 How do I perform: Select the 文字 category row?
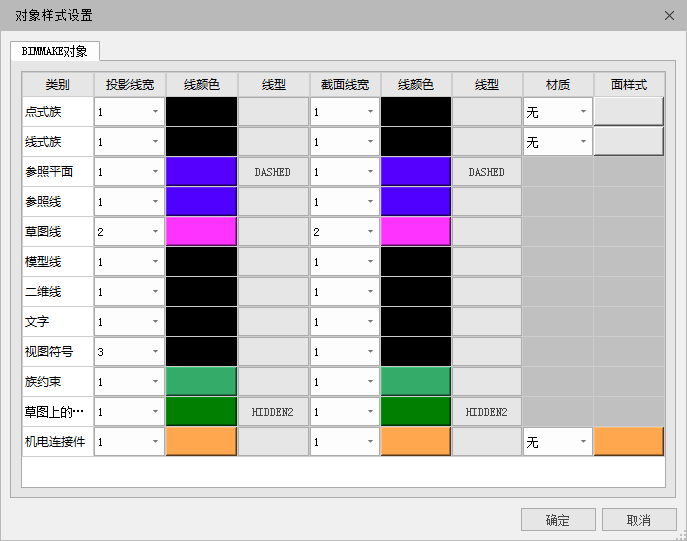(57, 322)
